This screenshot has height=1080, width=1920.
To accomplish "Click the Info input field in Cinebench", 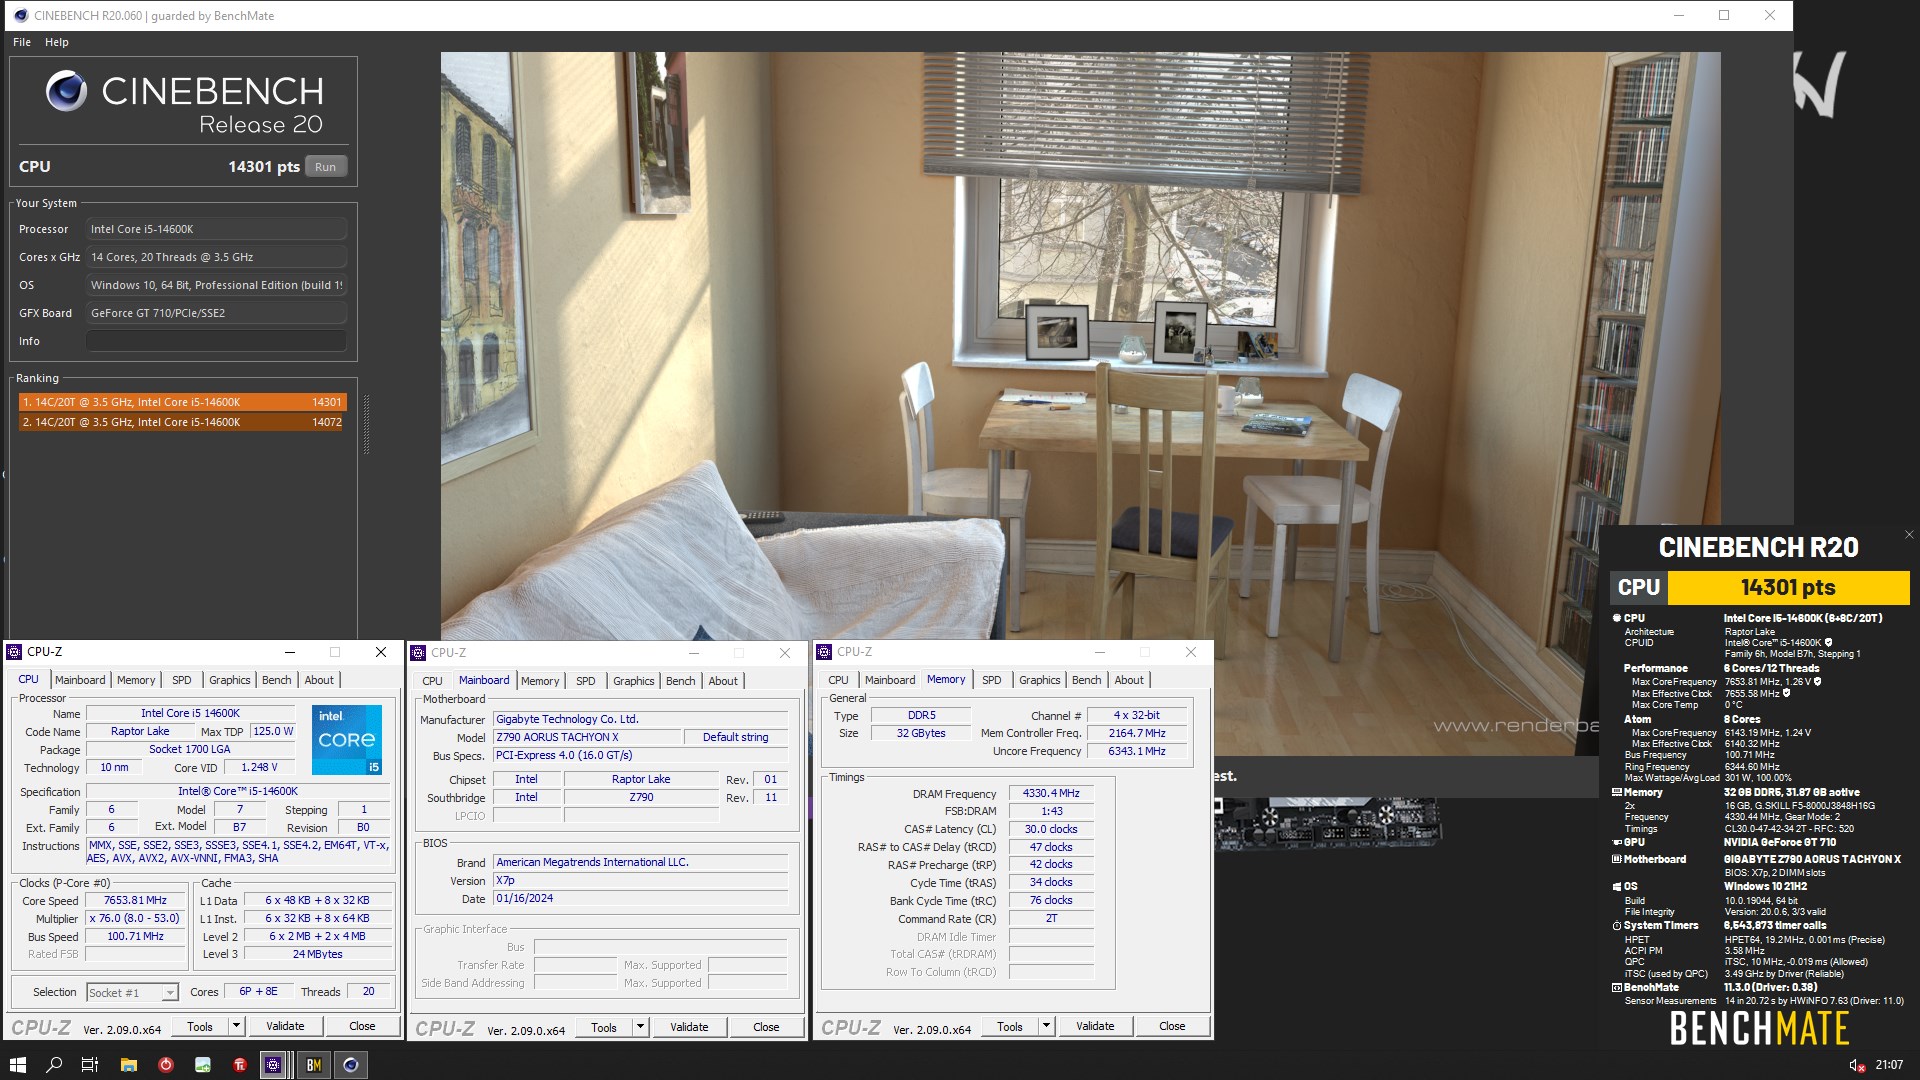I will pos(216,341).
